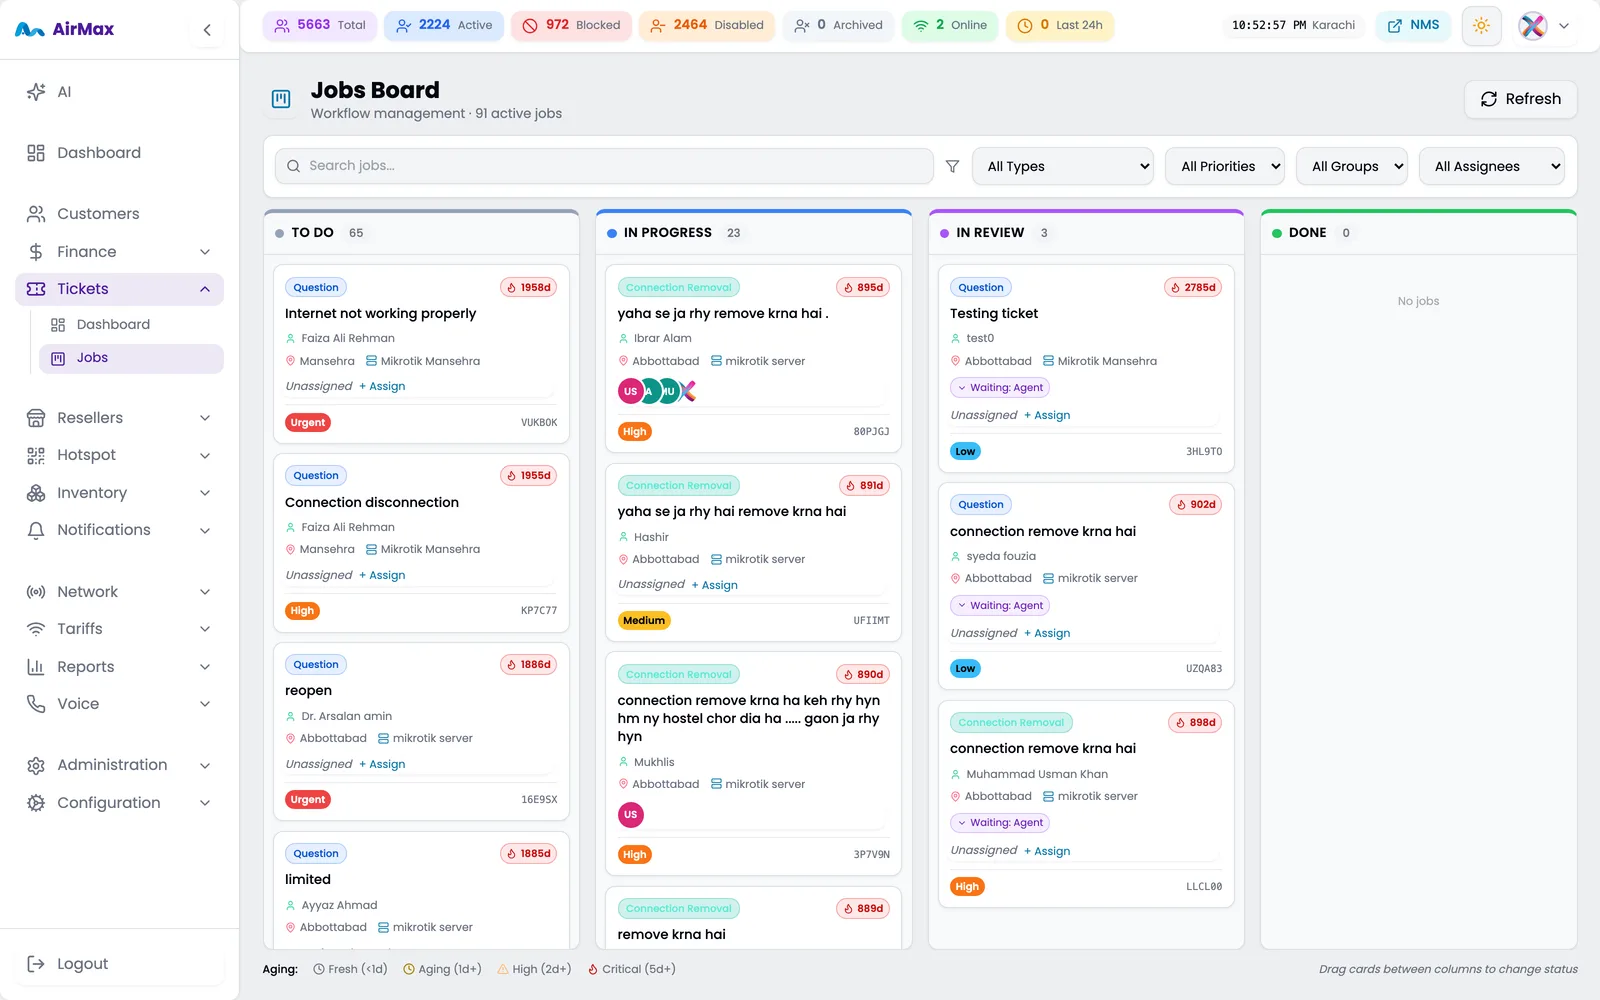Expand the Voice menu
The image size is (1600, 1000).
pos(120,704)
